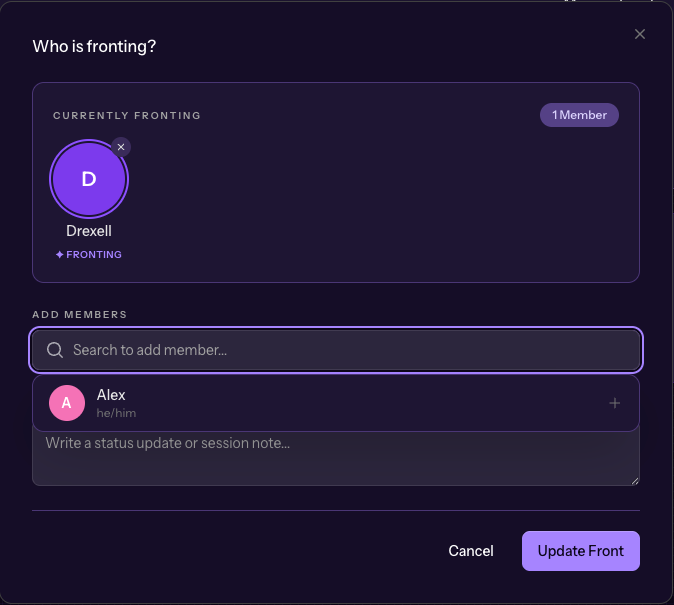Focus the 'Search to add member' field
674x605 pixels.
pos(340,350)
